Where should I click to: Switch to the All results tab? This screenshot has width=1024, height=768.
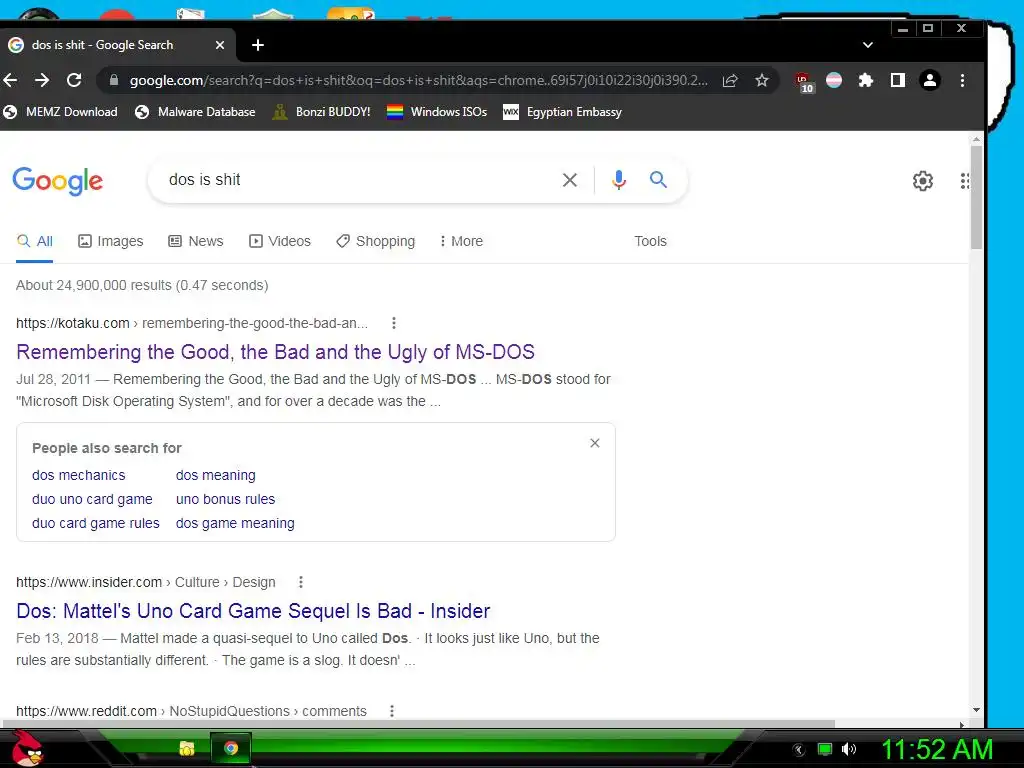[35, 241]
